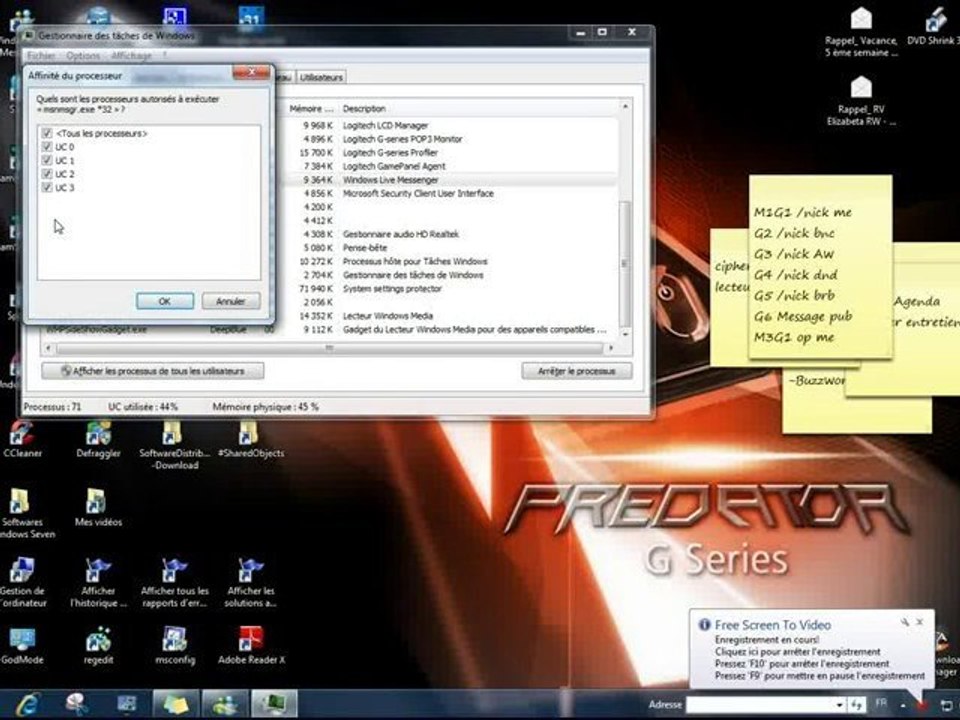Select the GodMode desktop icon
This screenshot has width=960, height=720.
22,645
